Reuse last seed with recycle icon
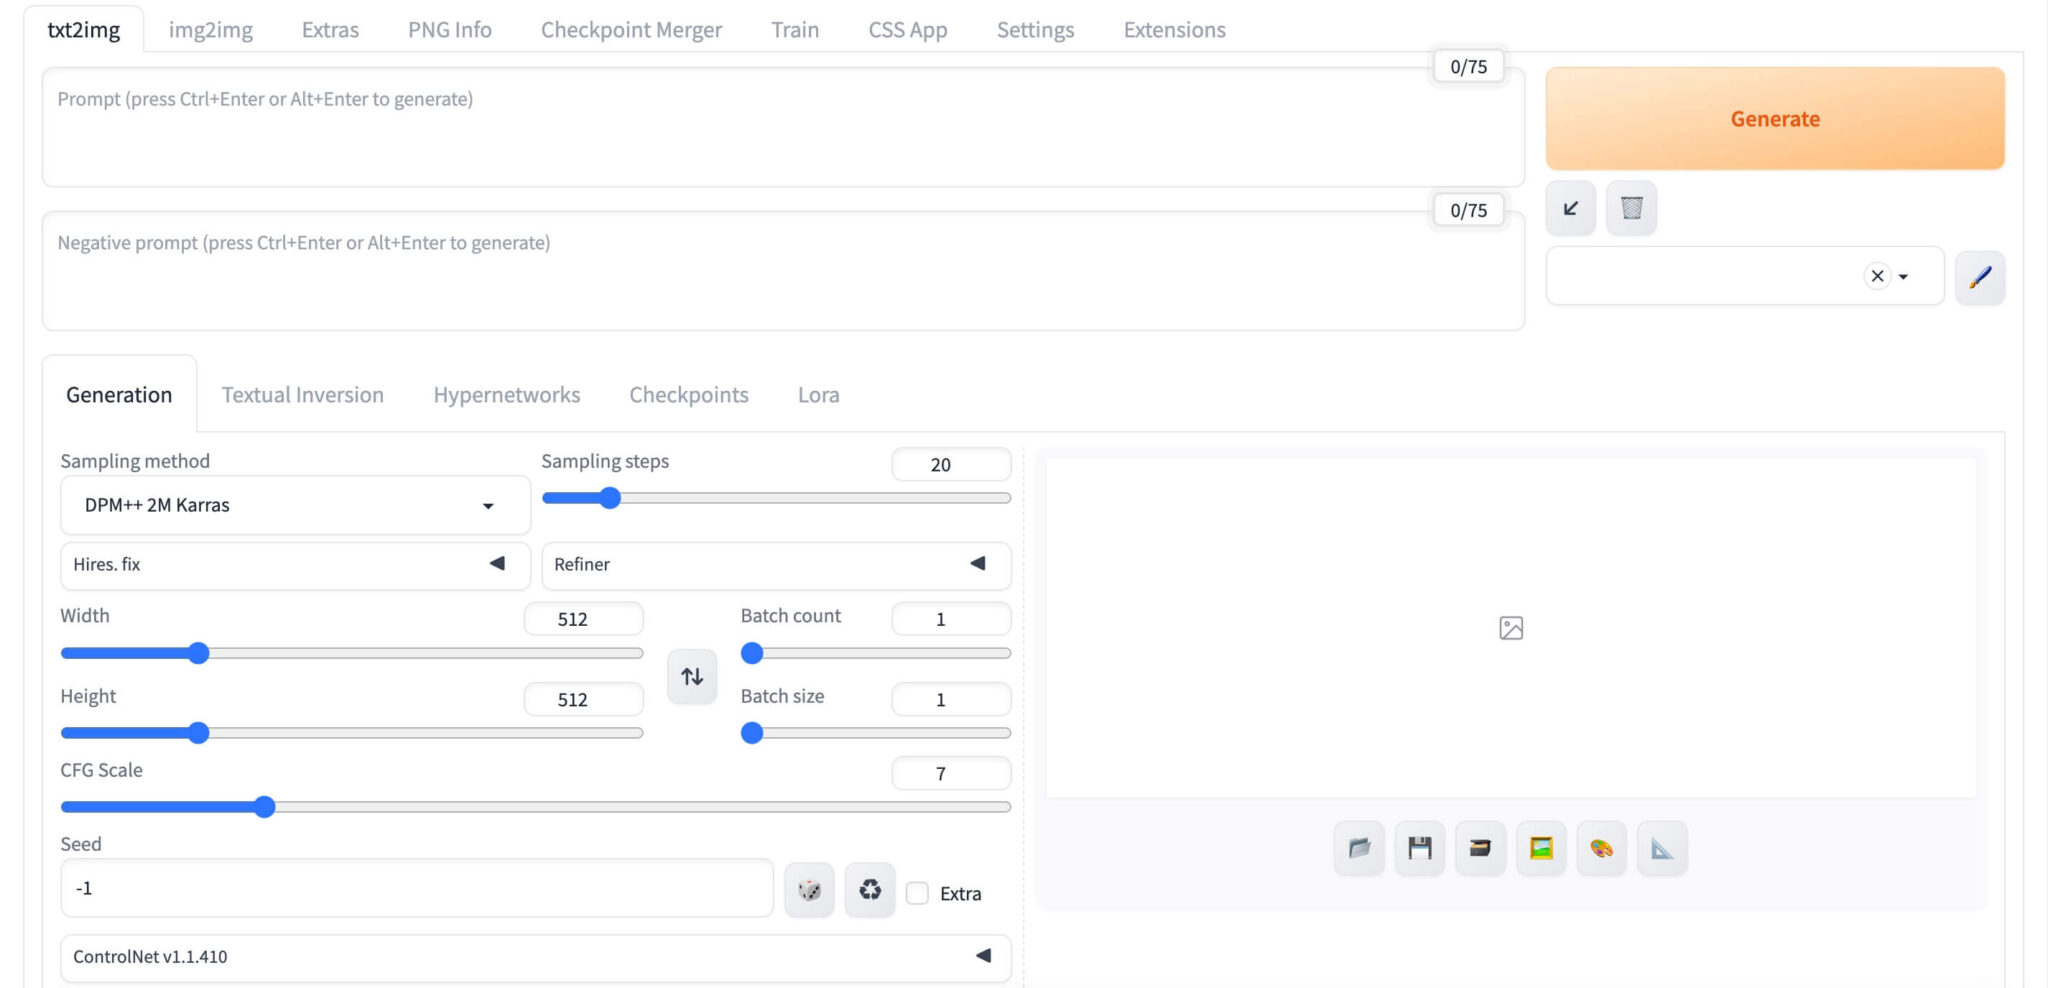Image resolution: width=2048 pixels, height=988 pixels. coord(869,889)
